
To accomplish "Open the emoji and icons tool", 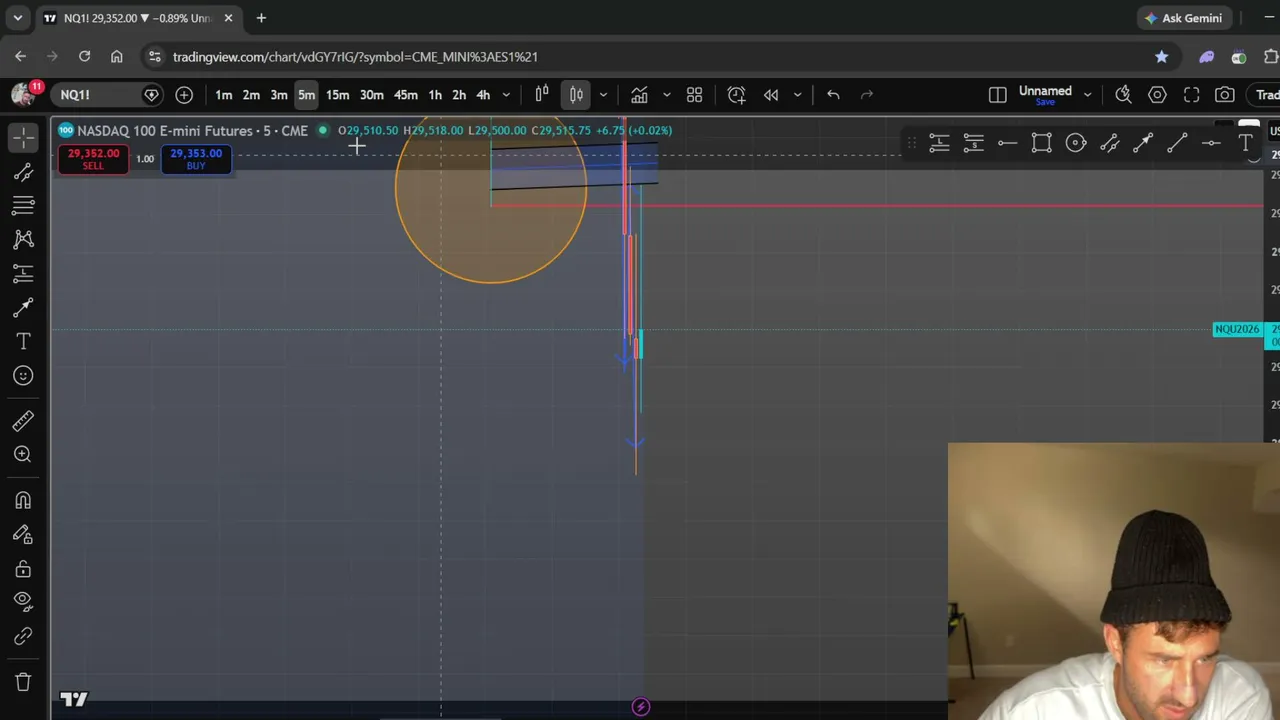I will (23, 376).
